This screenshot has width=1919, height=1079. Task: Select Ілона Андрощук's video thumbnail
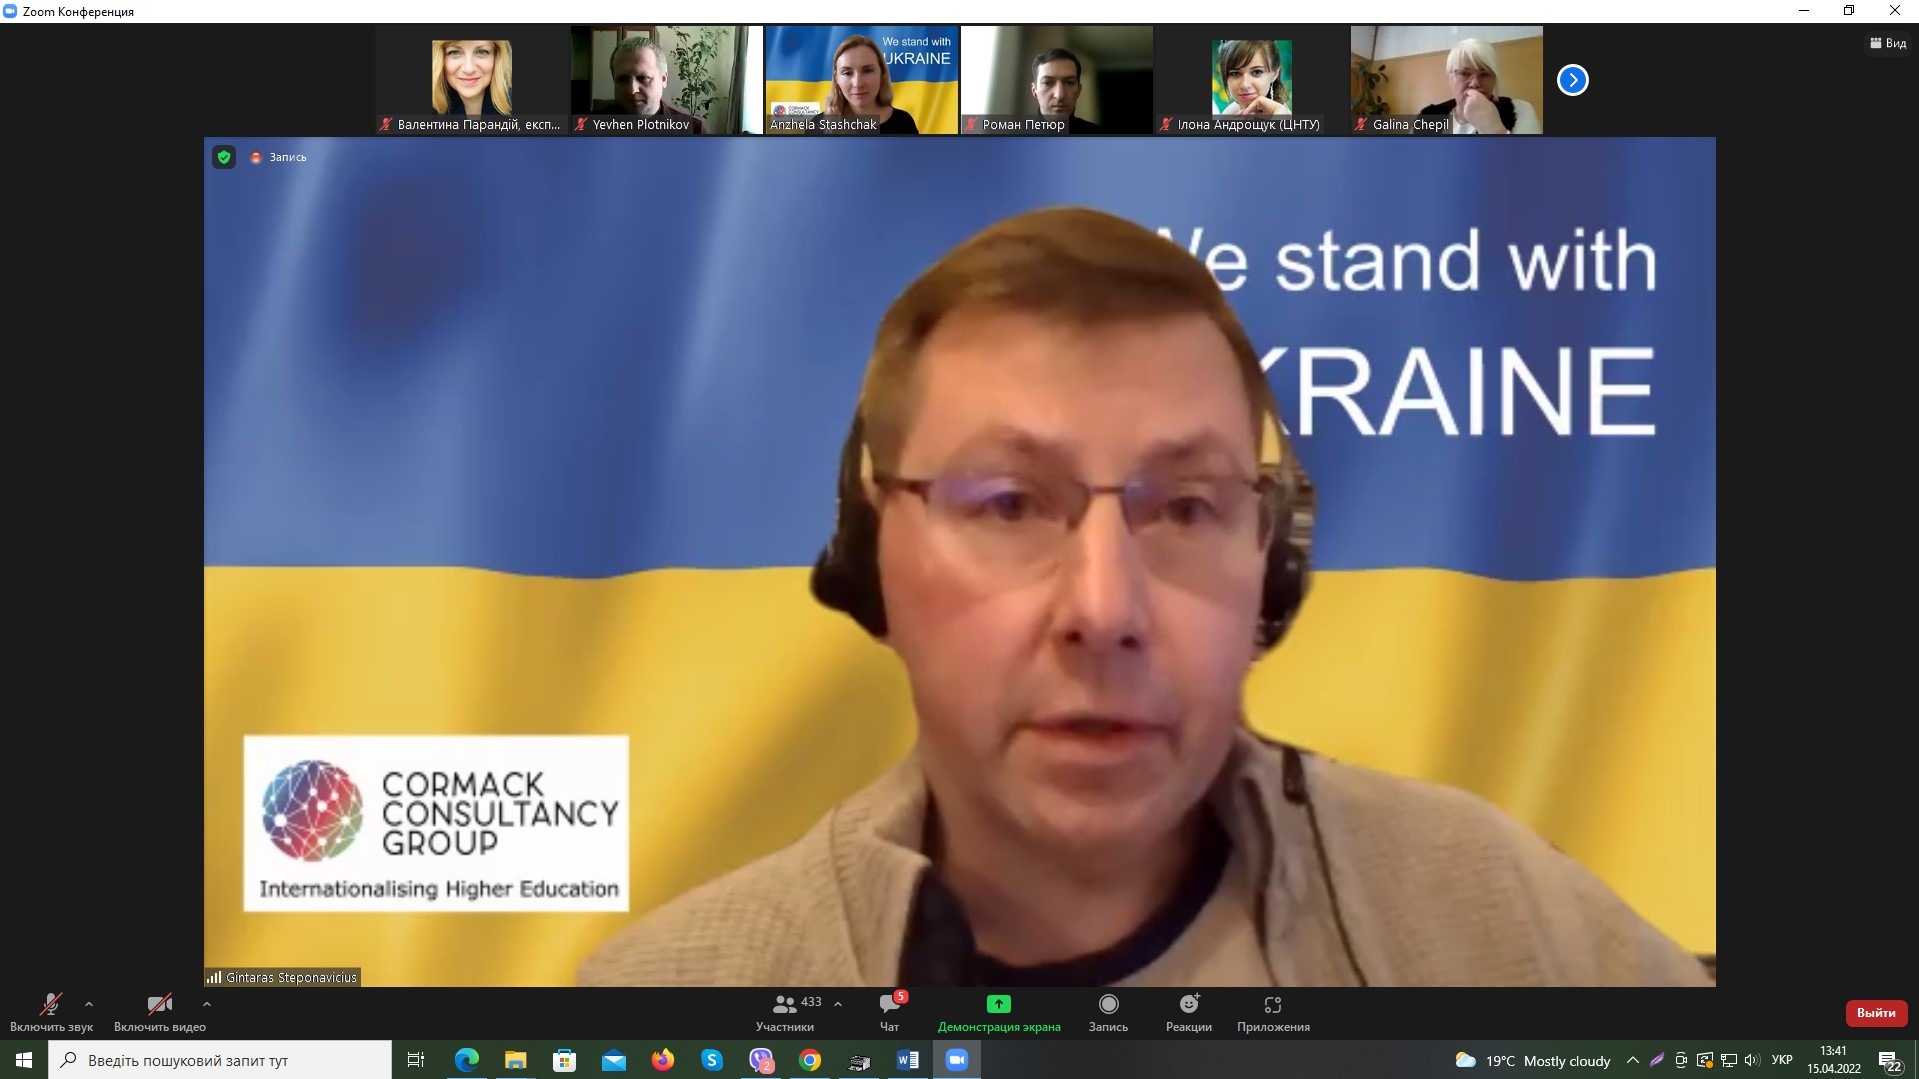[x=1252, y=80]
